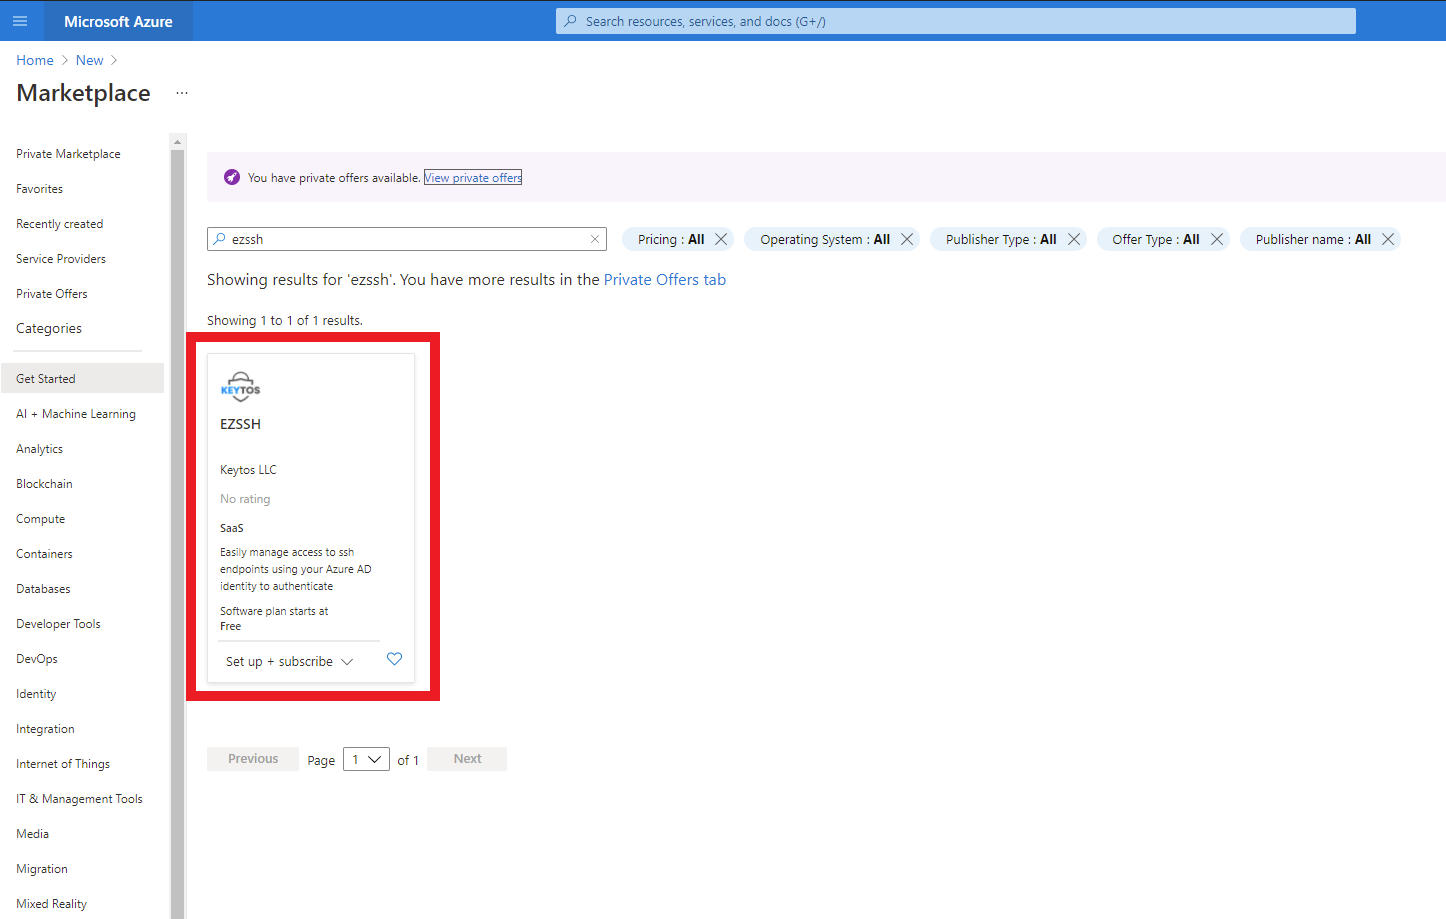Viewport: 1446px width, 919px height.
Task: Remove the Publisher name filter
Action: (x=1388, y=239)
